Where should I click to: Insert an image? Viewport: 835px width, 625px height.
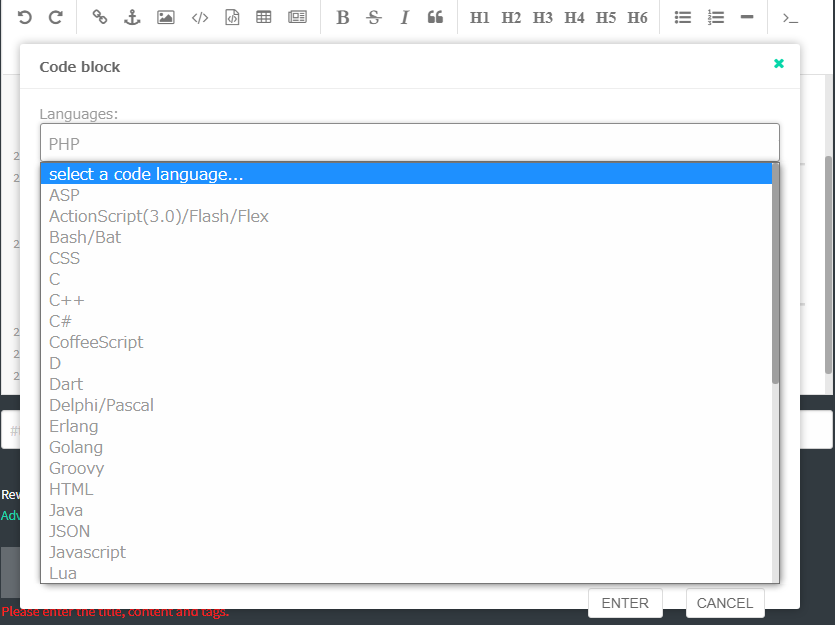click(x=166, y=18)
